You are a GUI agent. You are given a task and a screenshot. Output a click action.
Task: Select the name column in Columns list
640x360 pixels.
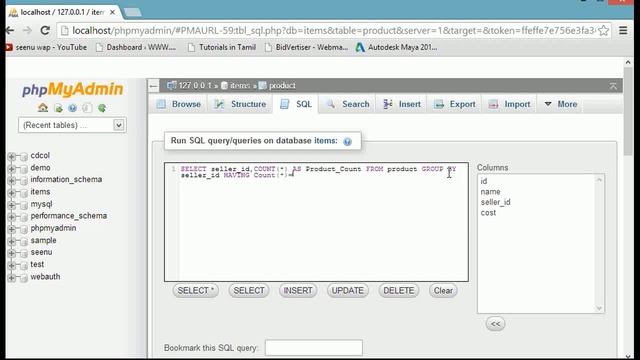pyautogui.click(x=490, y=192)
